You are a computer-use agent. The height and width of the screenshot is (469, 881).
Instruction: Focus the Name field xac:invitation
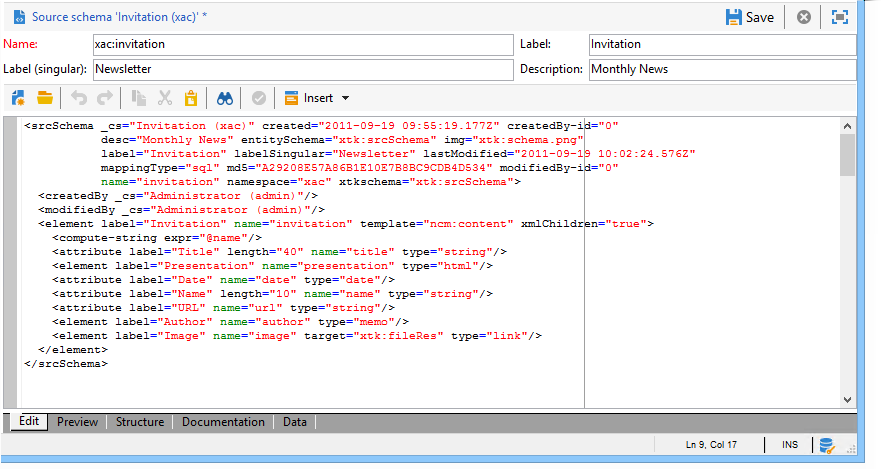pyautogui.click(x=303, y=44)
